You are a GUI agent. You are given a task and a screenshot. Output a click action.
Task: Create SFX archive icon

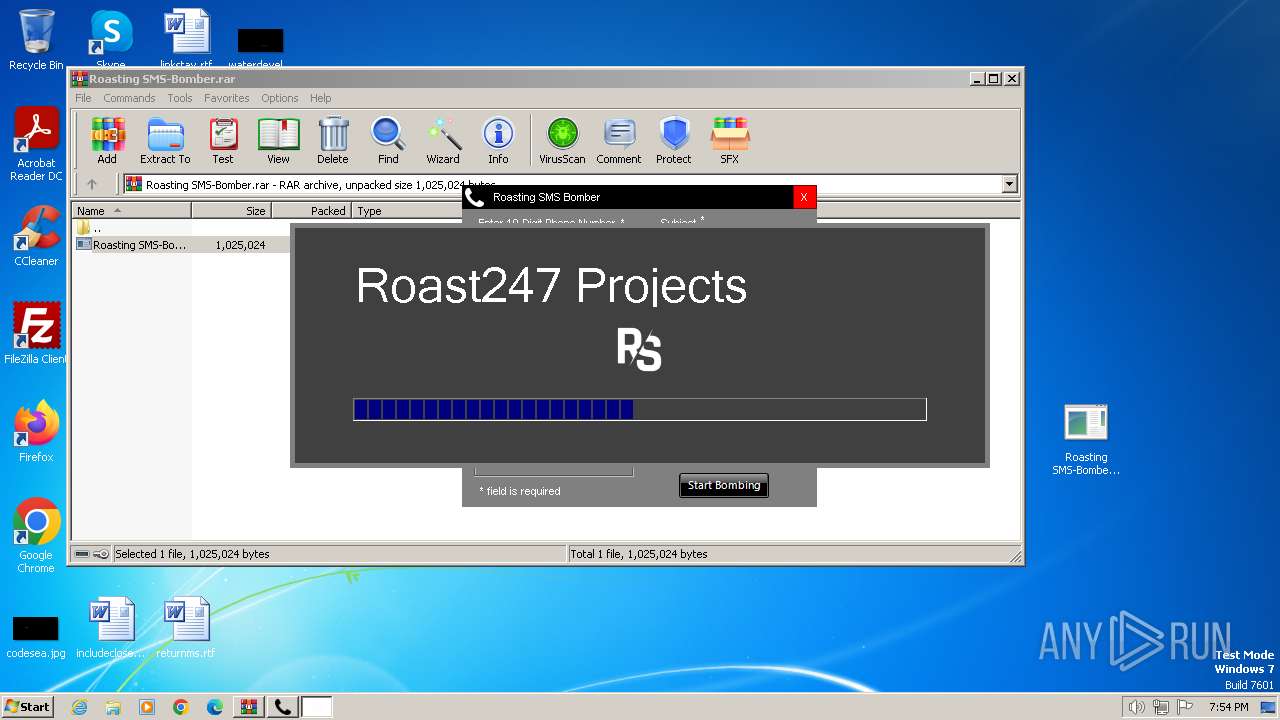coord(730,140)
